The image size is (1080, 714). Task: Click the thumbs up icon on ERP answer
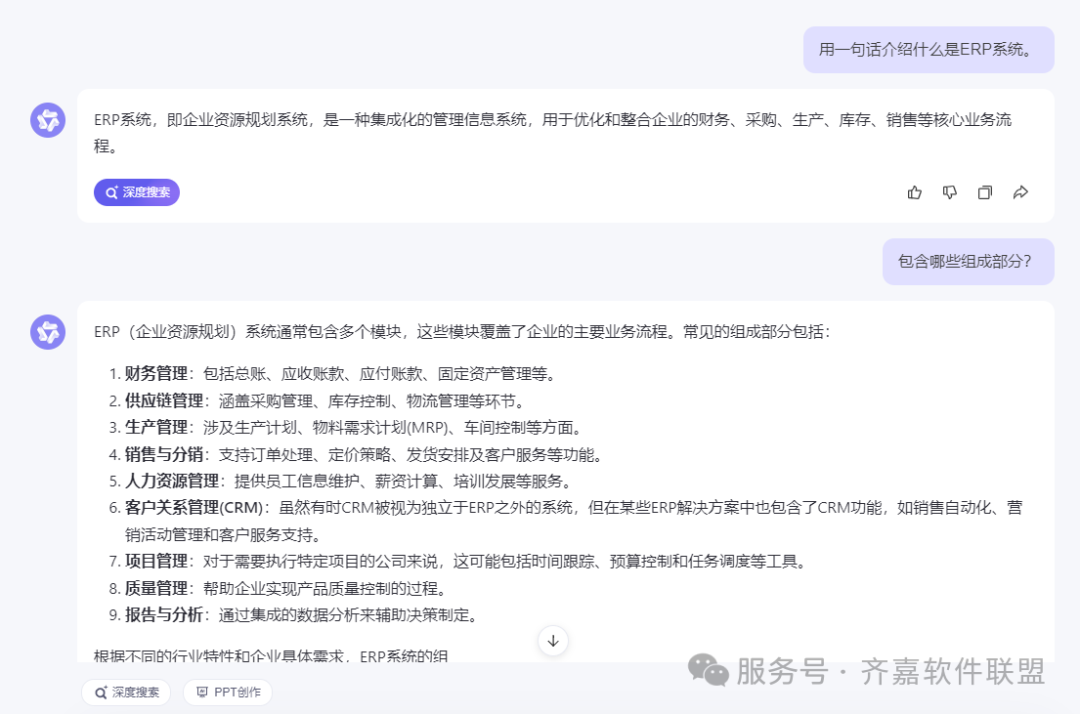tap(914, 192)
